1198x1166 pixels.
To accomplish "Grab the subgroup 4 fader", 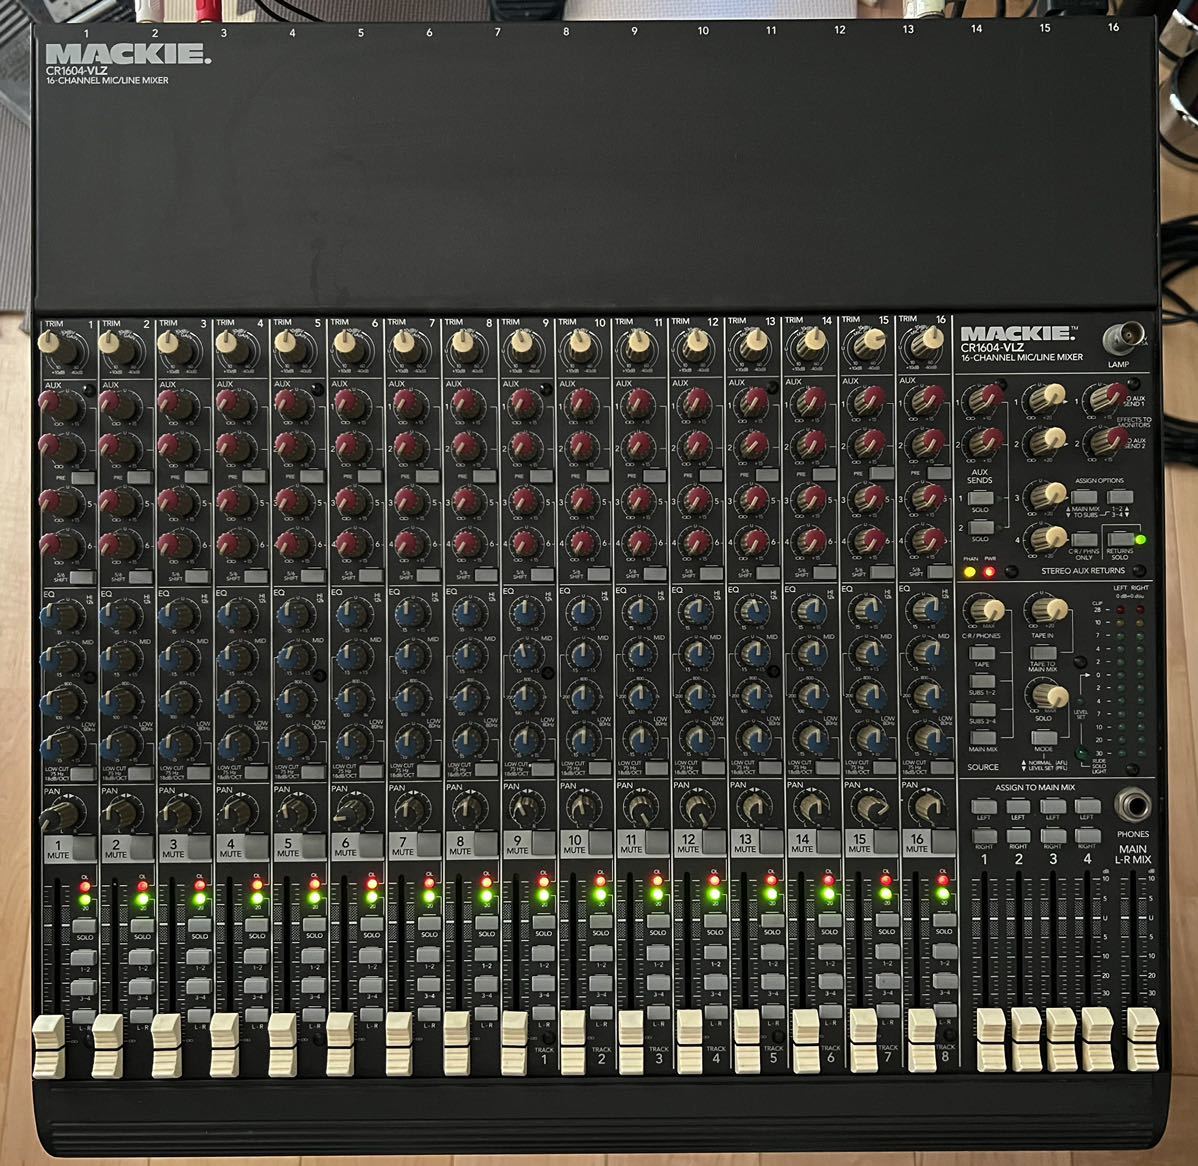I will [1097, 1039].
